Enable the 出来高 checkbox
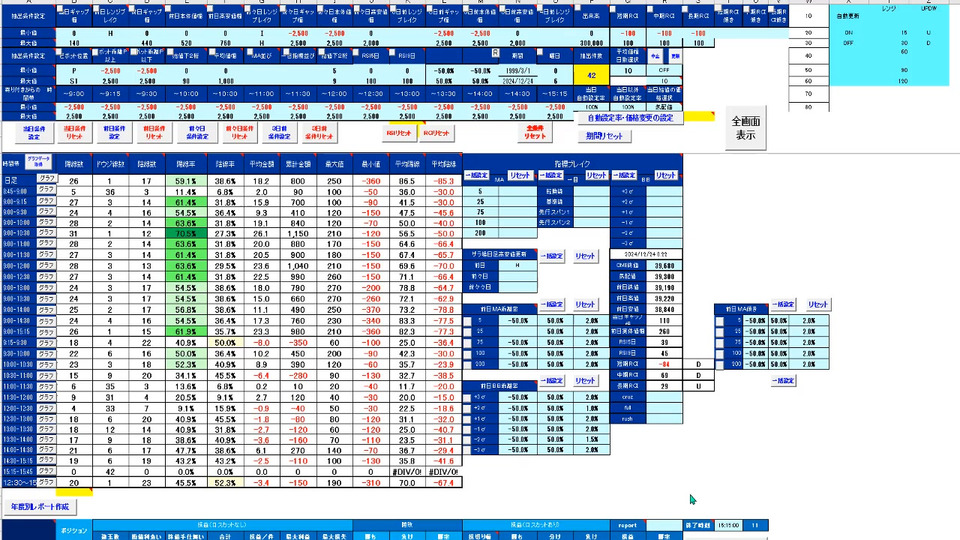This screenshot has height=540, width=960. coord(577,9)
